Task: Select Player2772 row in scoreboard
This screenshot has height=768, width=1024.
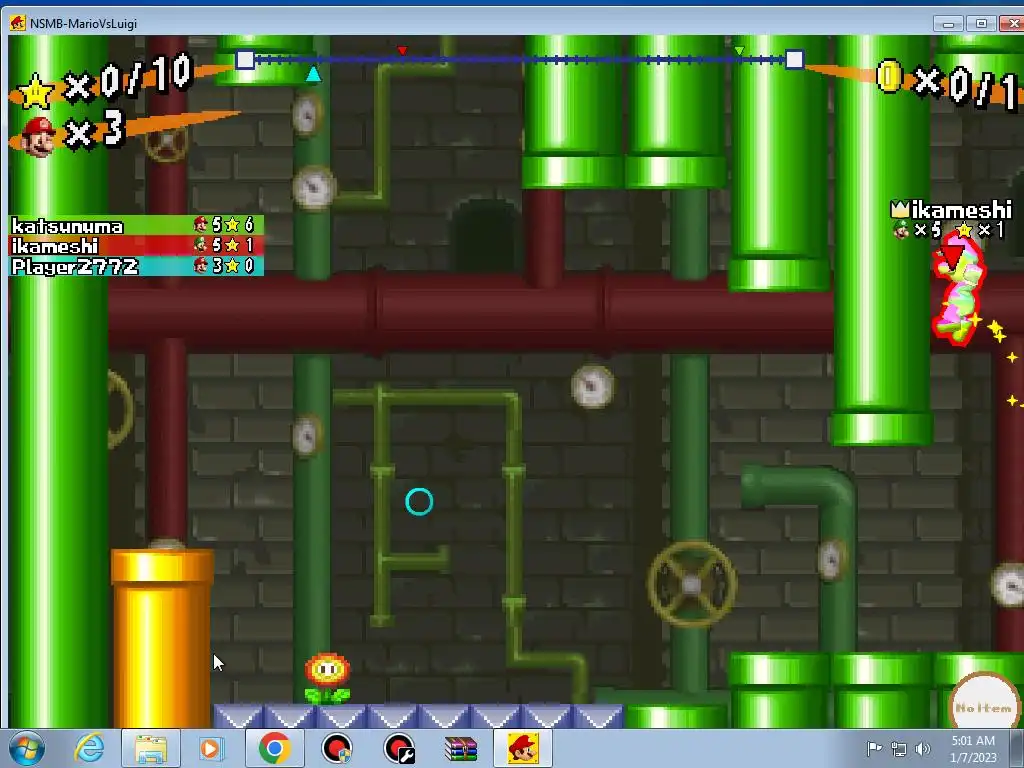Action: point(136,266)
